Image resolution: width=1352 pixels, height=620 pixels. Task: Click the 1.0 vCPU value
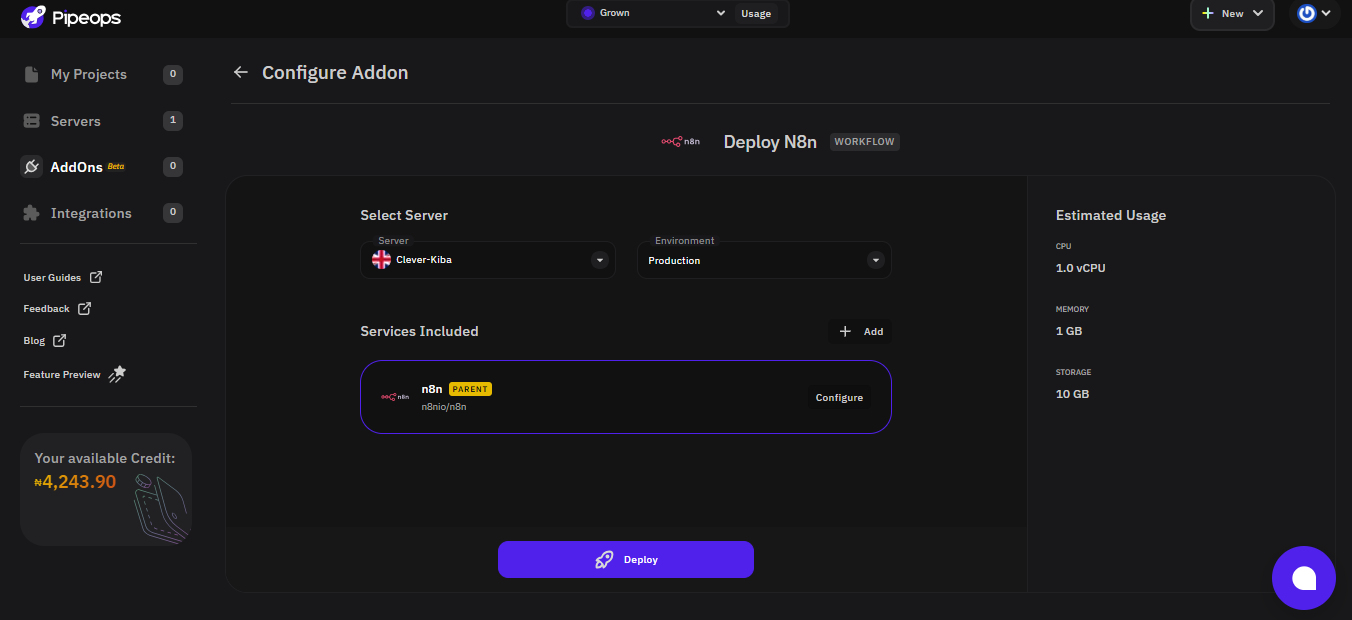coord(1081,268)
